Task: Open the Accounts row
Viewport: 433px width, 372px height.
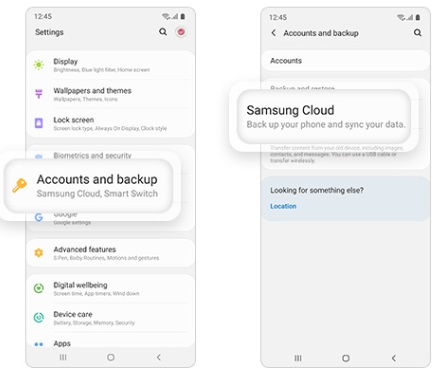Action: pyautogui.click(x=346, y=61)
